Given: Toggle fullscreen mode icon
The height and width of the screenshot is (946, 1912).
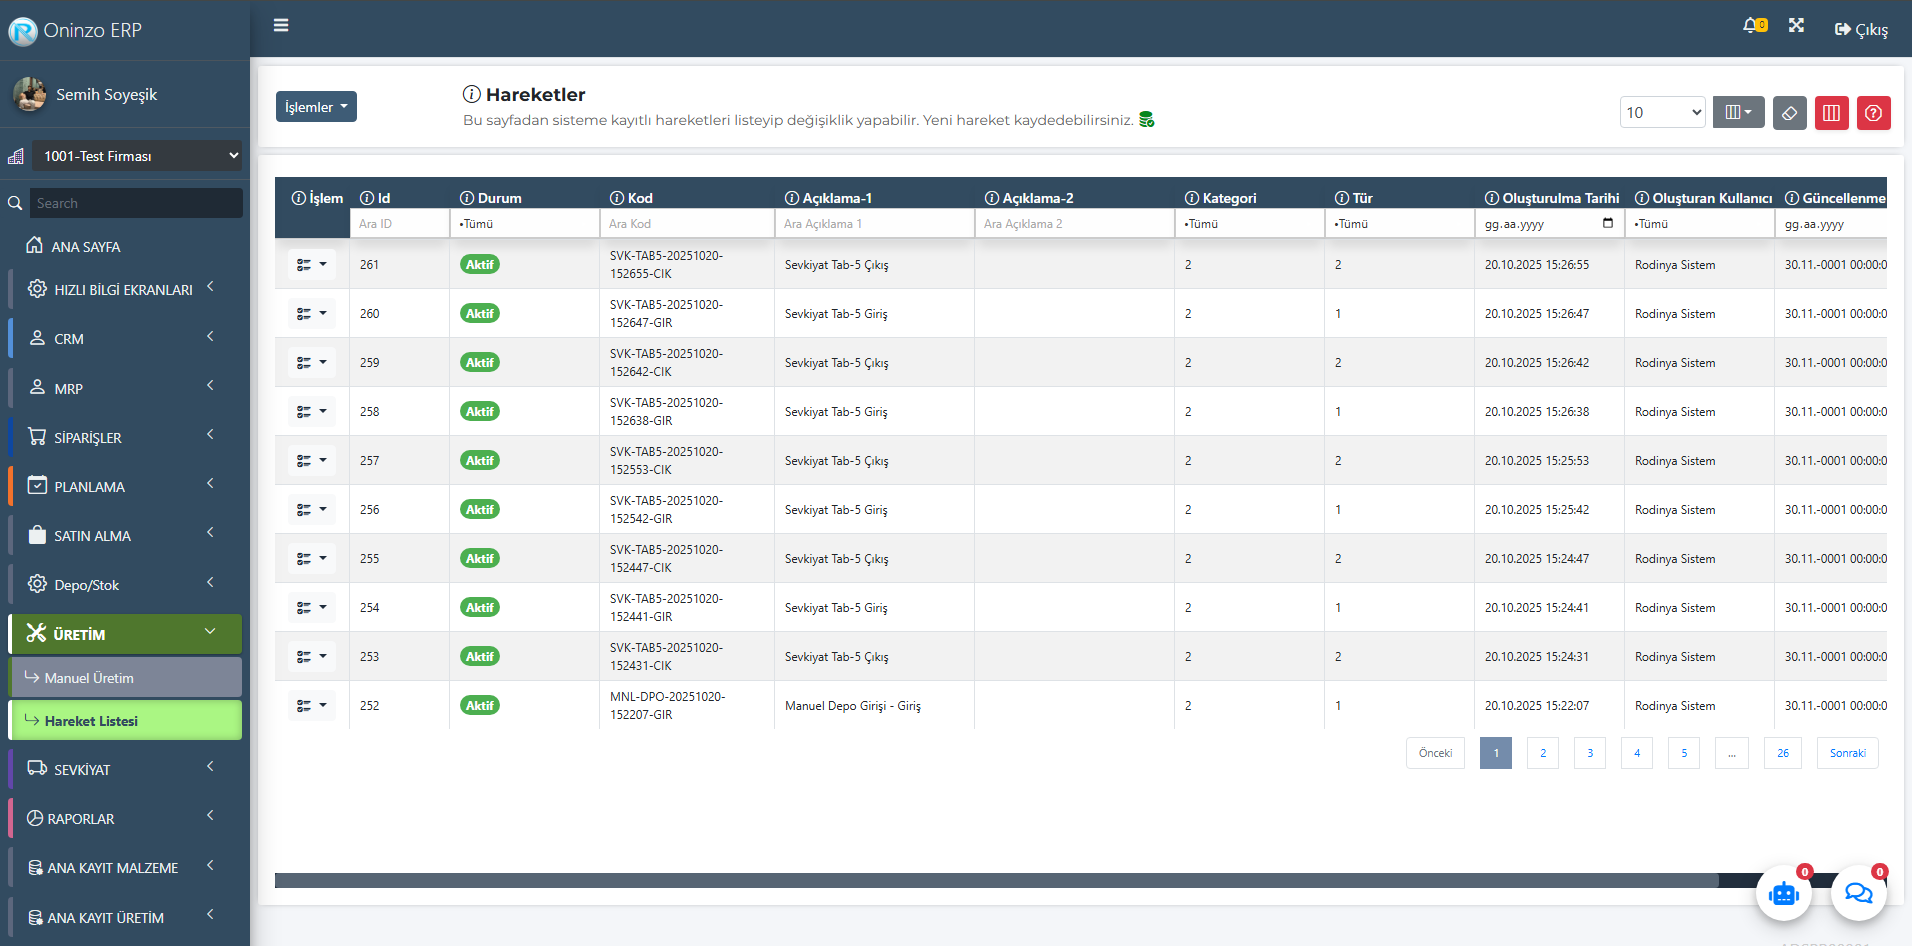Looking at the screenshot, I should (1796, 26).
